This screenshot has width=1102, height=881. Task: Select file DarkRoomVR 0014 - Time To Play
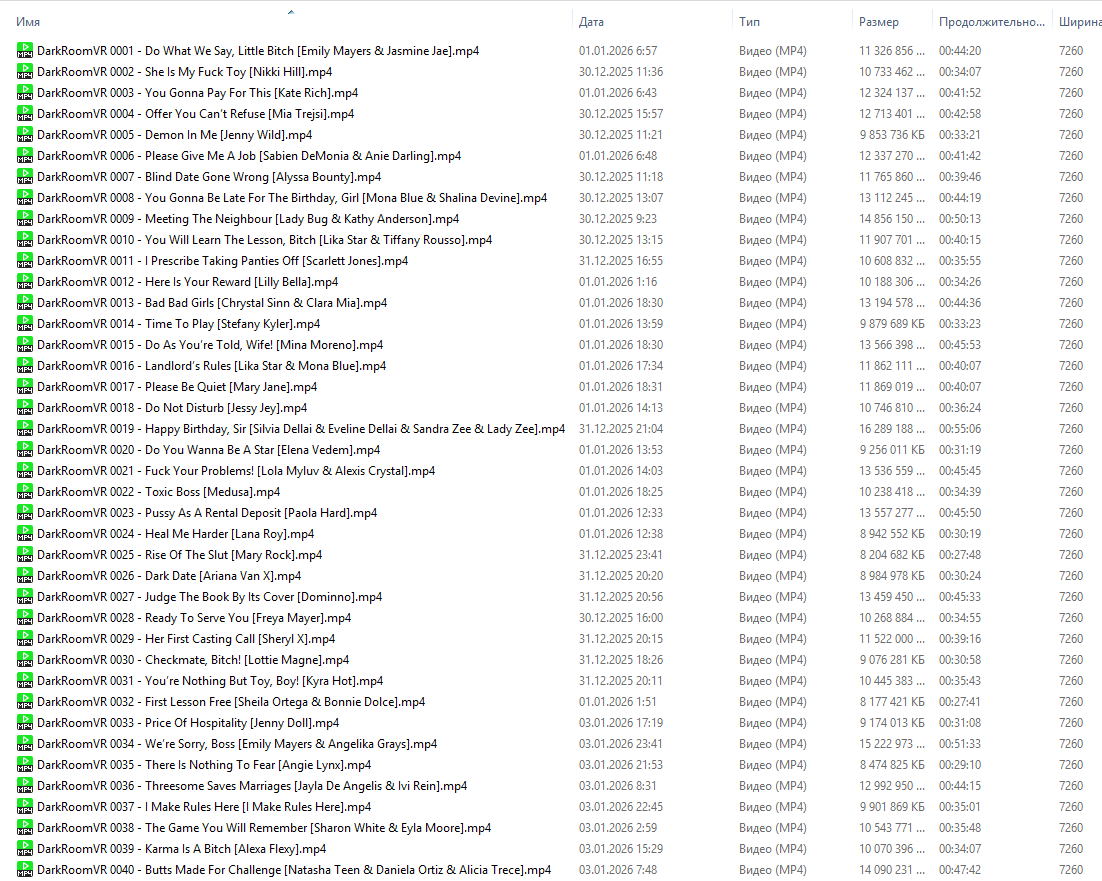[179, 324]
